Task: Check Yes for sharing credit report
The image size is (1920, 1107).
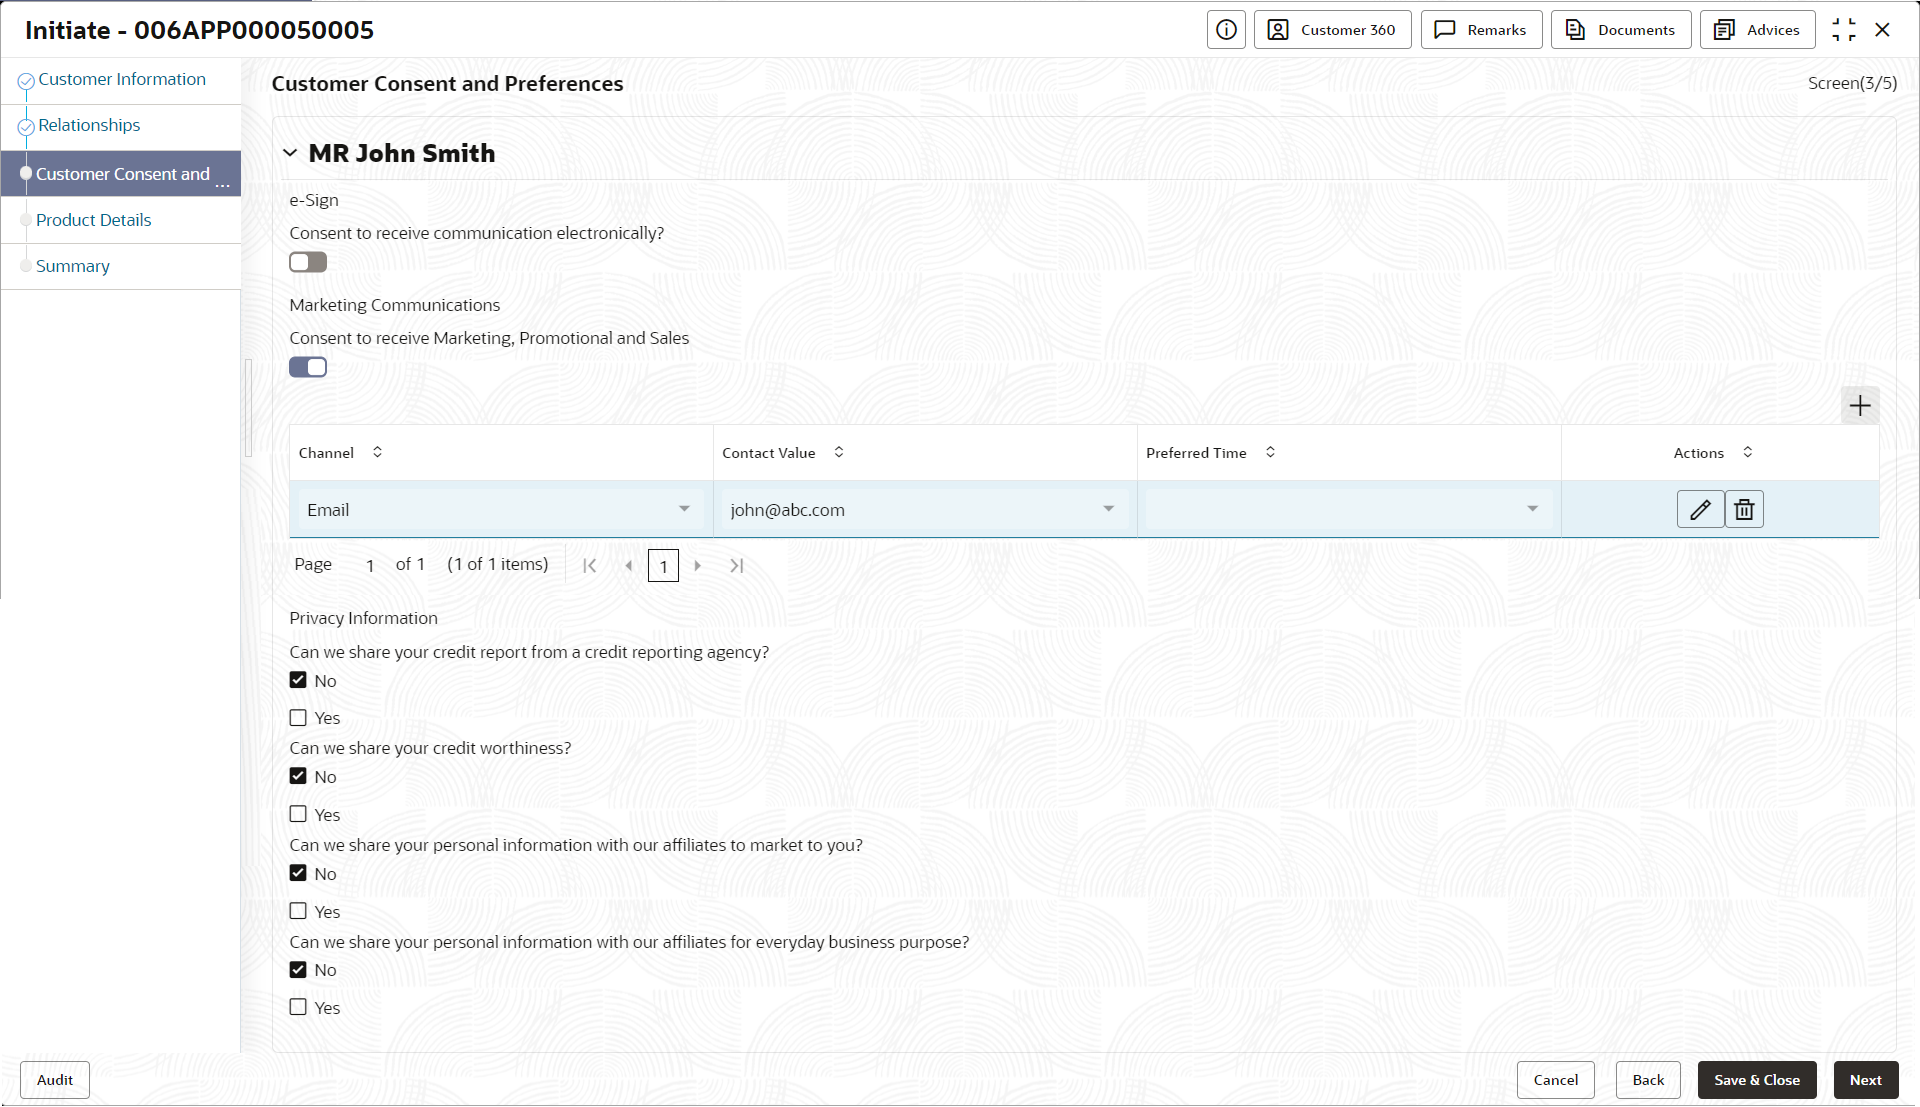Action: [298, 718]
